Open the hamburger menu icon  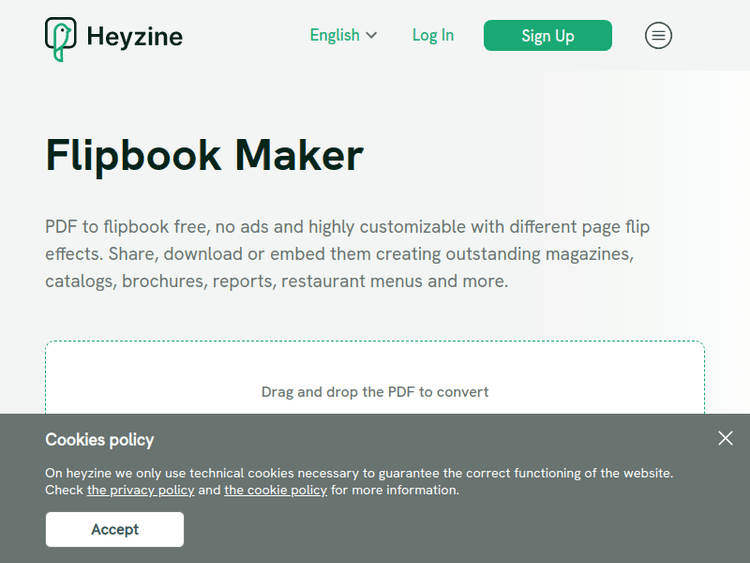coord(658,35)
